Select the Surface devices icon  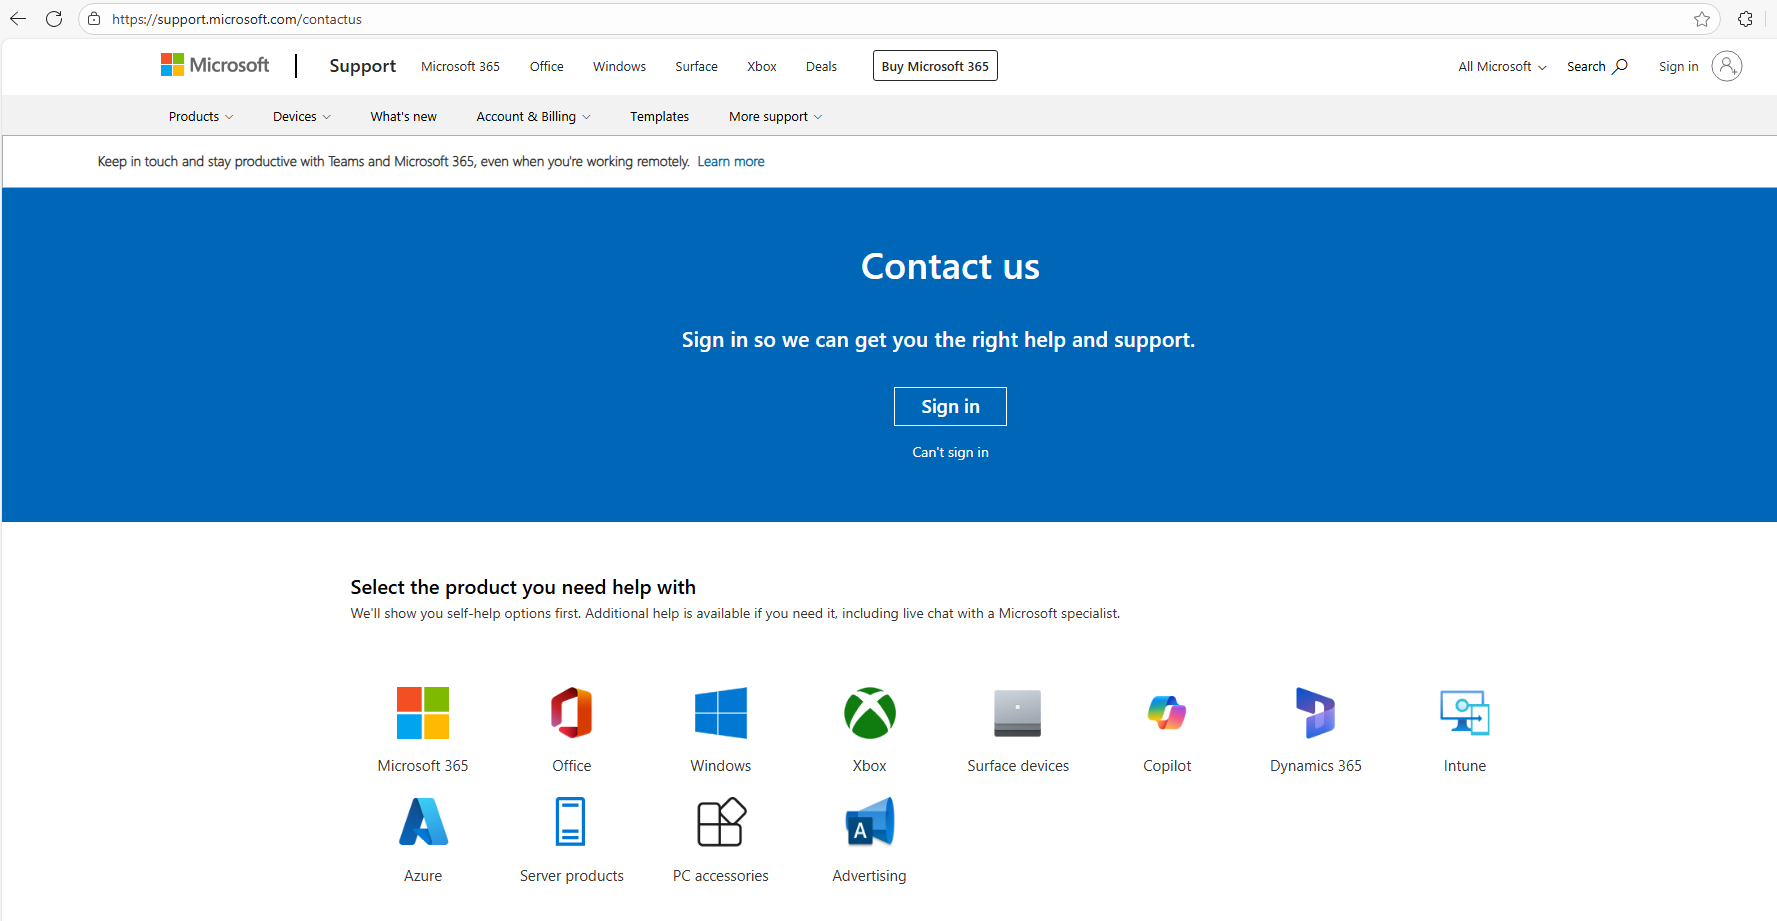coord(1018,713)
